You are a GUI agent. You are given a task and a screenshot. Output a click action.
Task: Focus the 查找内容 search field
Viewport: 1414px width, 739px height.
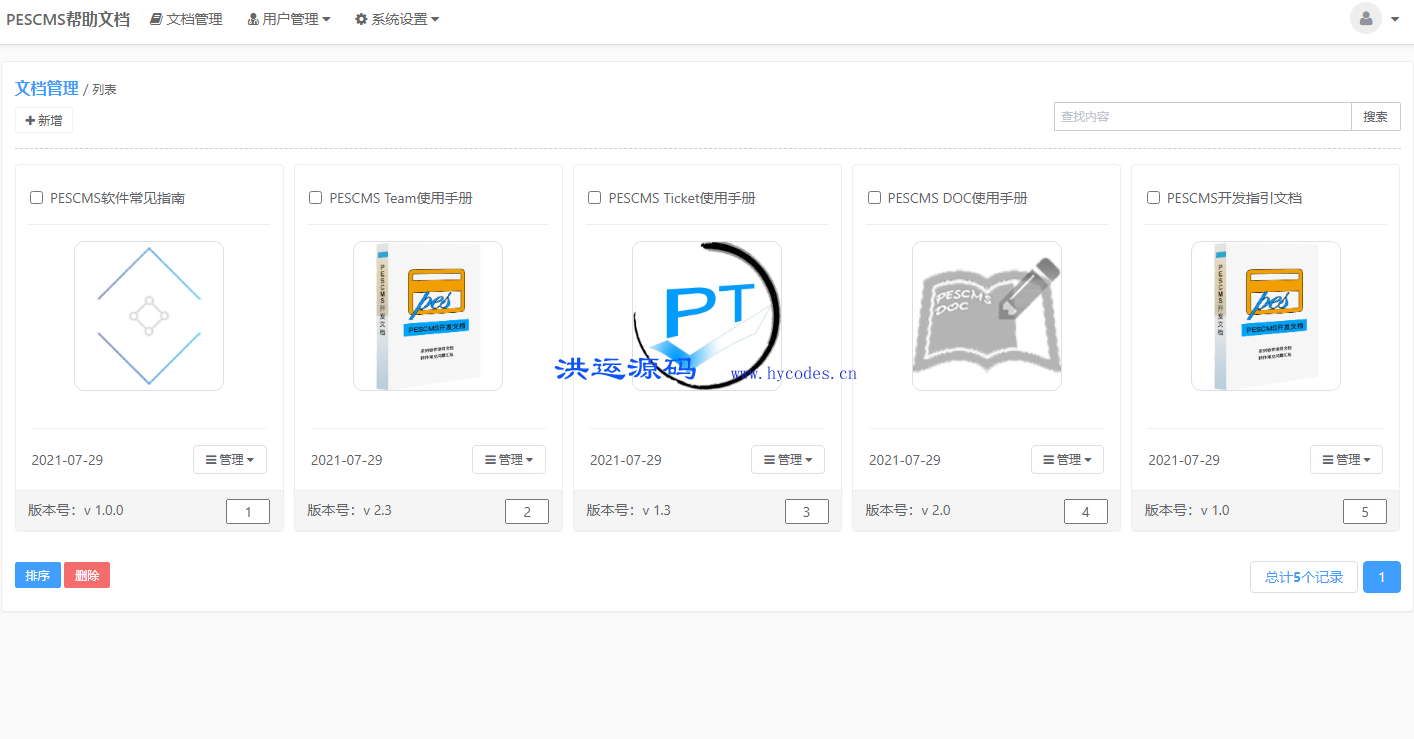[1202, 116]
